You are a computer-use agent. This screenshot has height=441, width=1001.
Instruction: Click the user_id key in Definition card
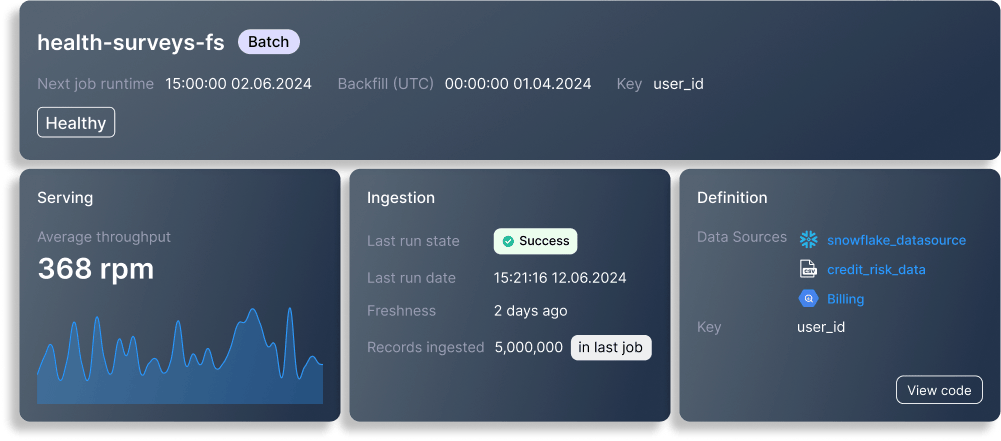(x=821, y=327)
